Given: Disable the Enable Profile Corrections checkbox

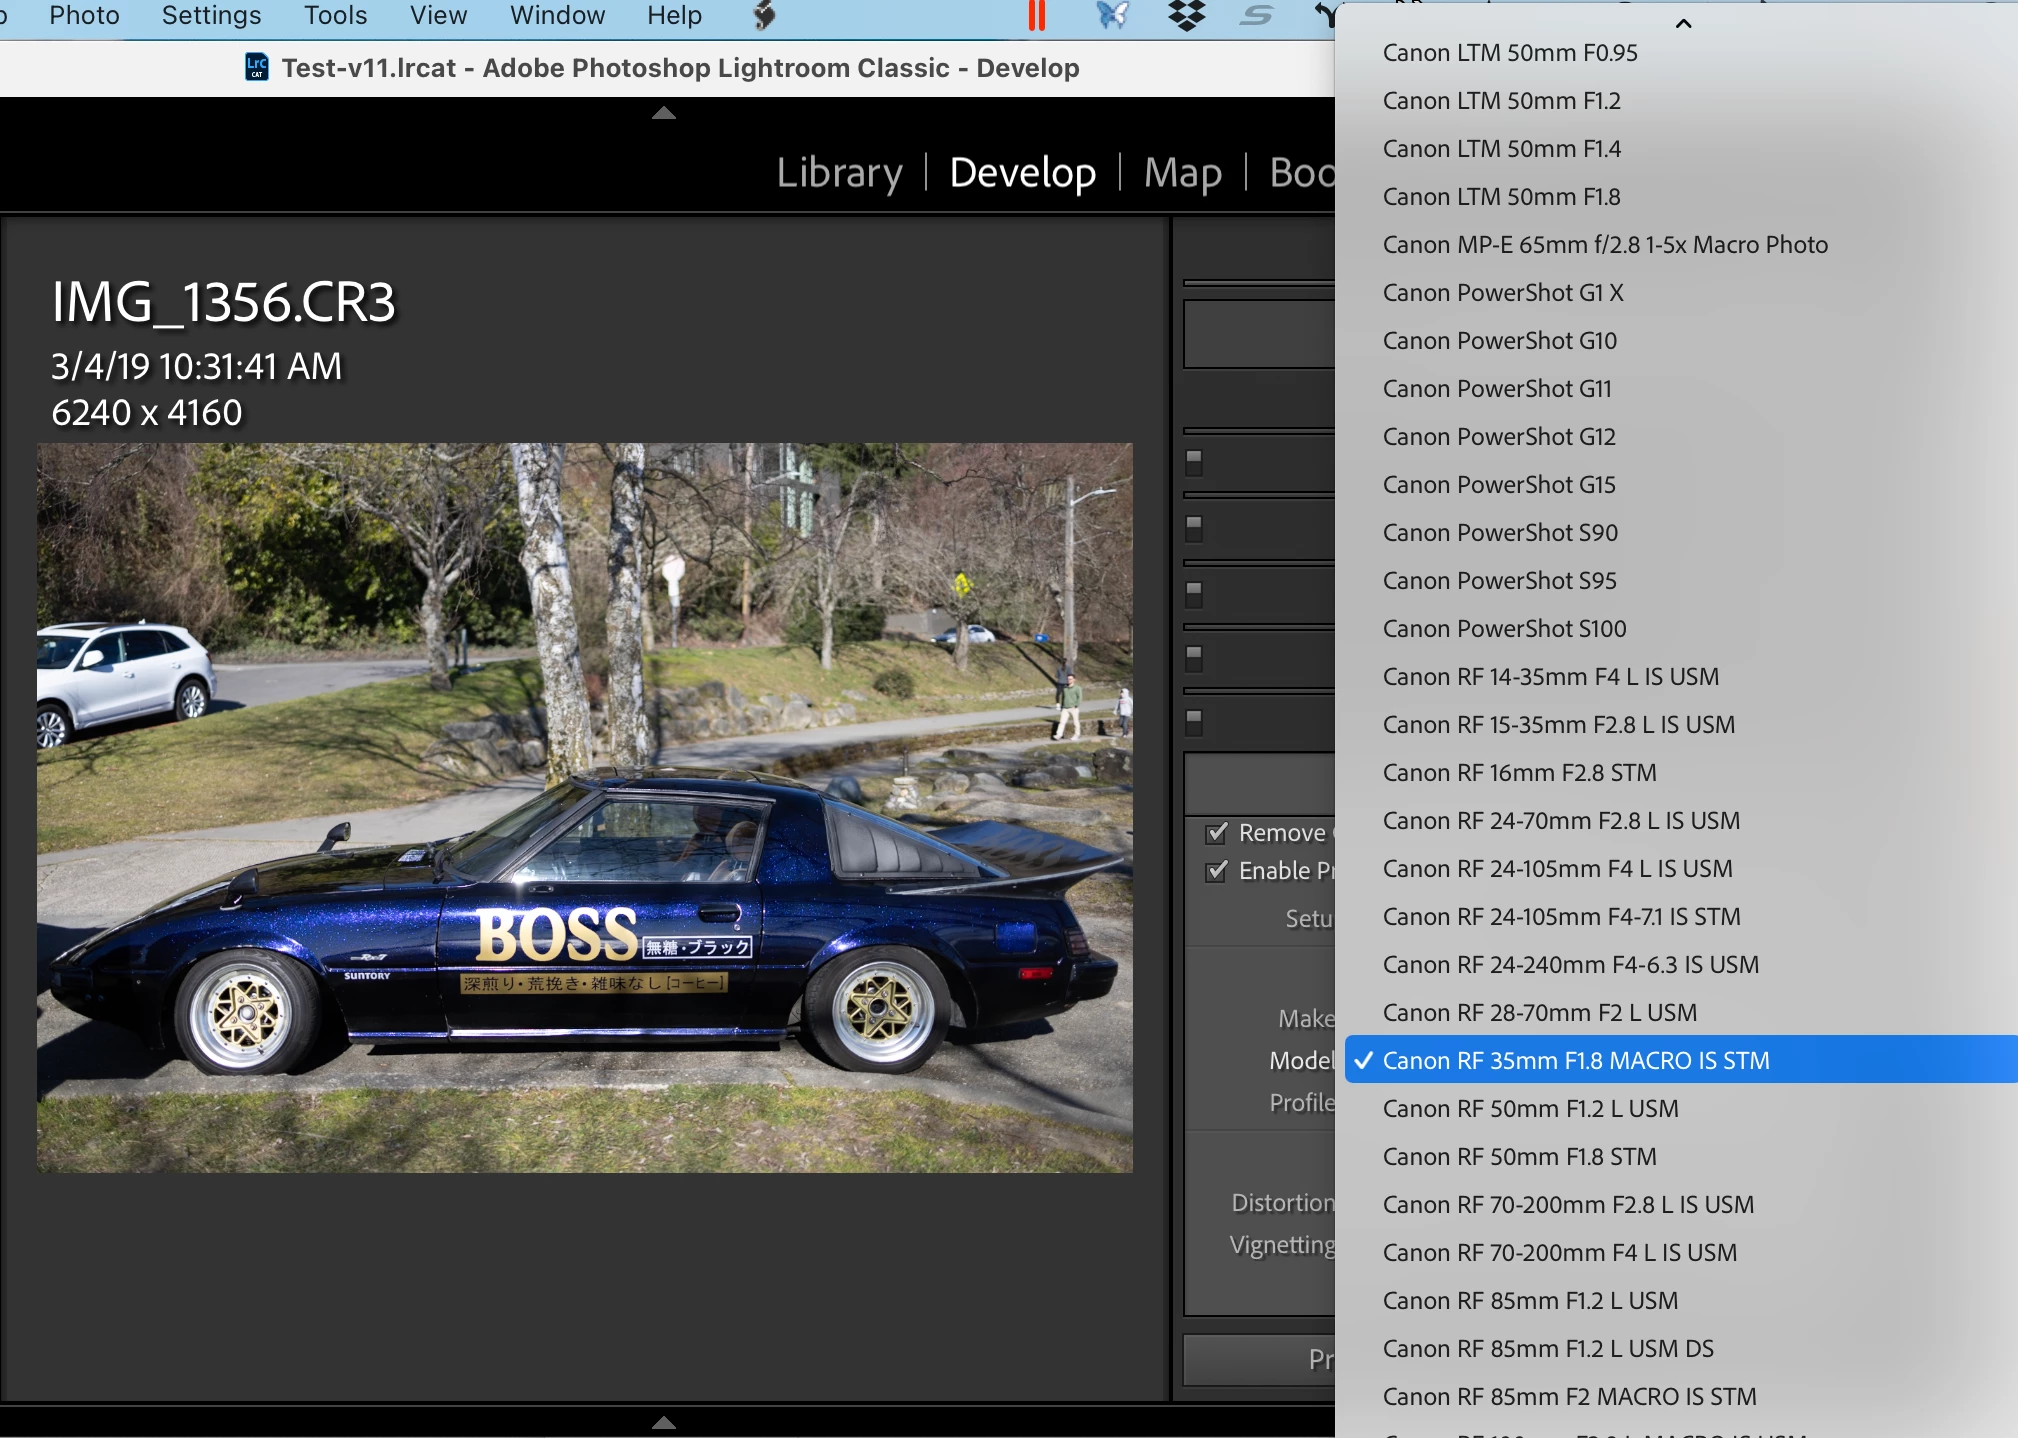Looking at the screenshot, I should point(1217,871).
